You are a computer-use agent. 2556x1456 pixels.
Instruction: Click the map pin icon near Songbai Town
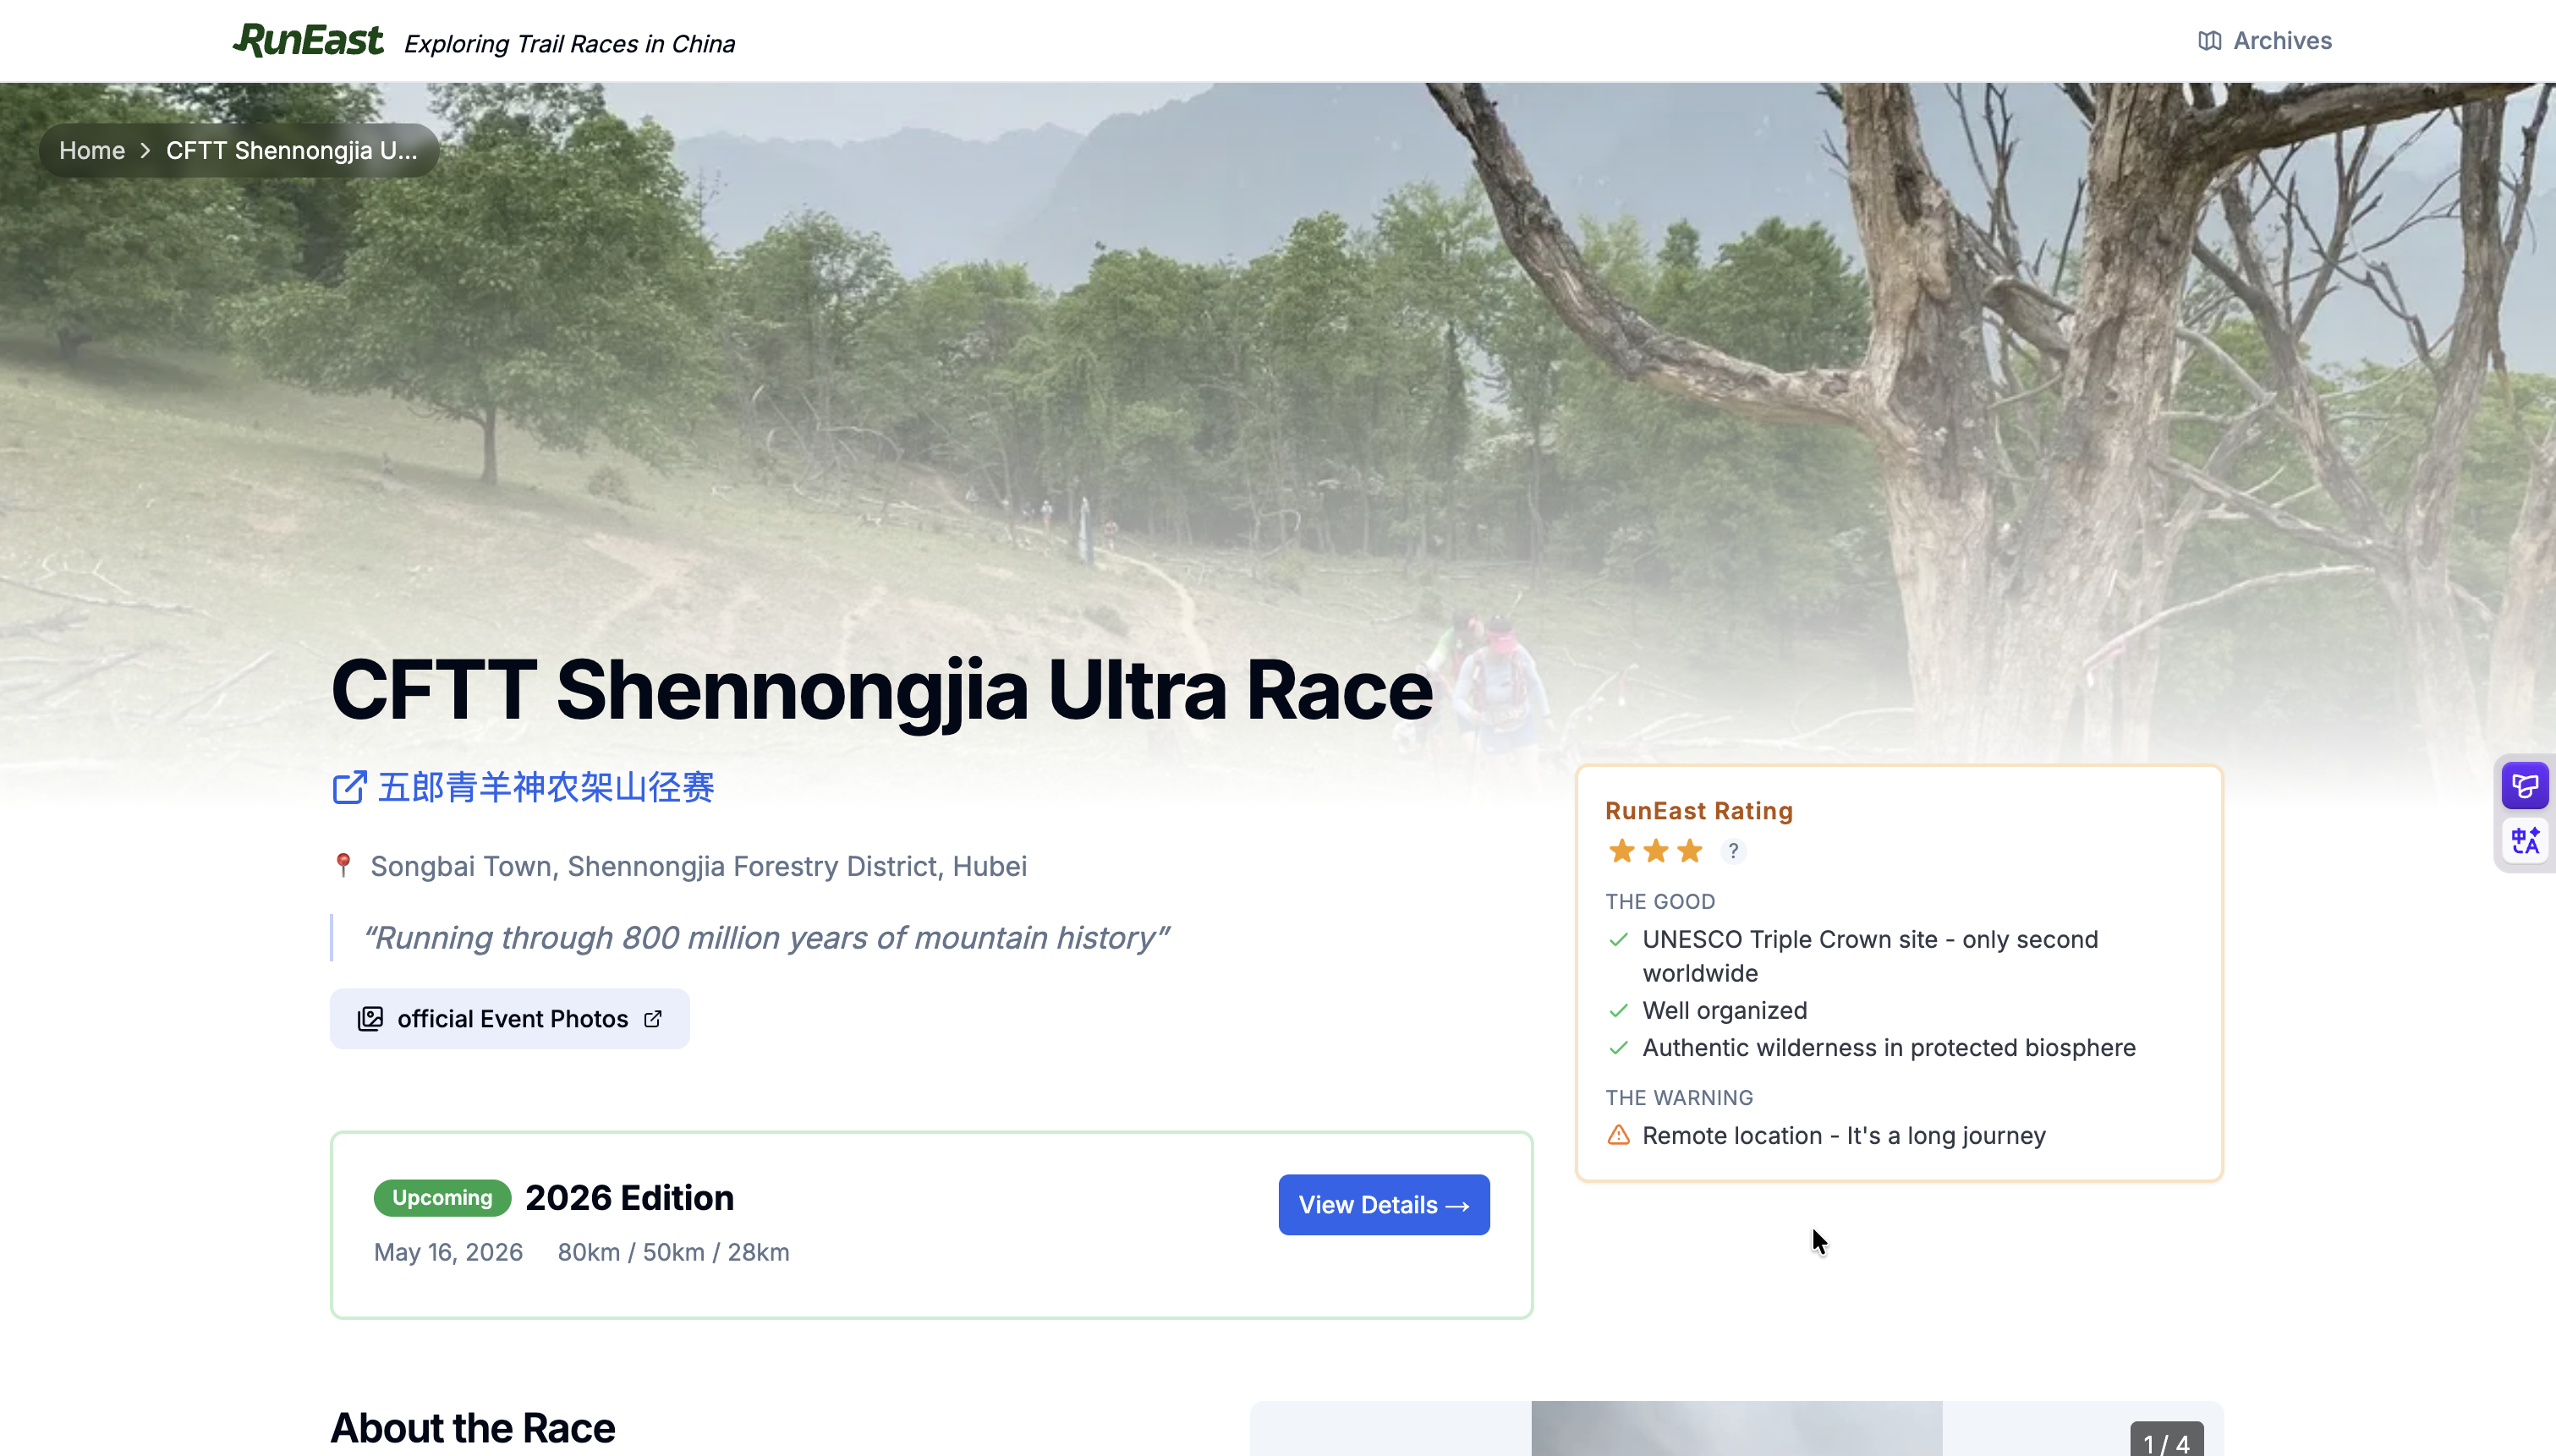pyautogui.click(x=343, y=864)
